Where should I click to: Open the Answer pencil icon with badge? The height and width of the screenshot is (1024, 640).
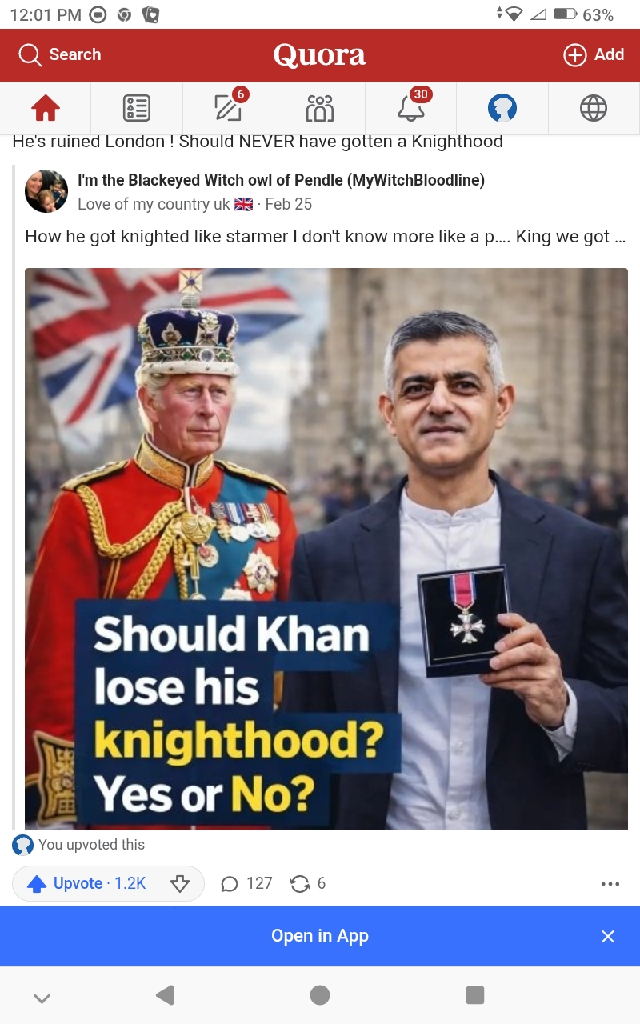click(229, 106)
